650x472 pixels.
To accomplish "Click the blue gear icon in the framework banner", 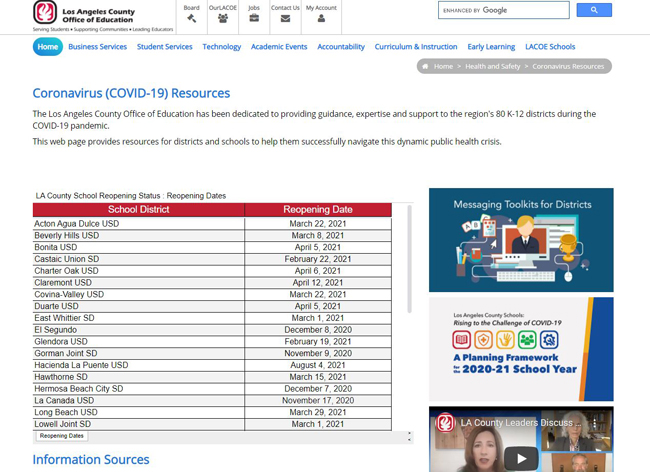I will pos(549,340).
